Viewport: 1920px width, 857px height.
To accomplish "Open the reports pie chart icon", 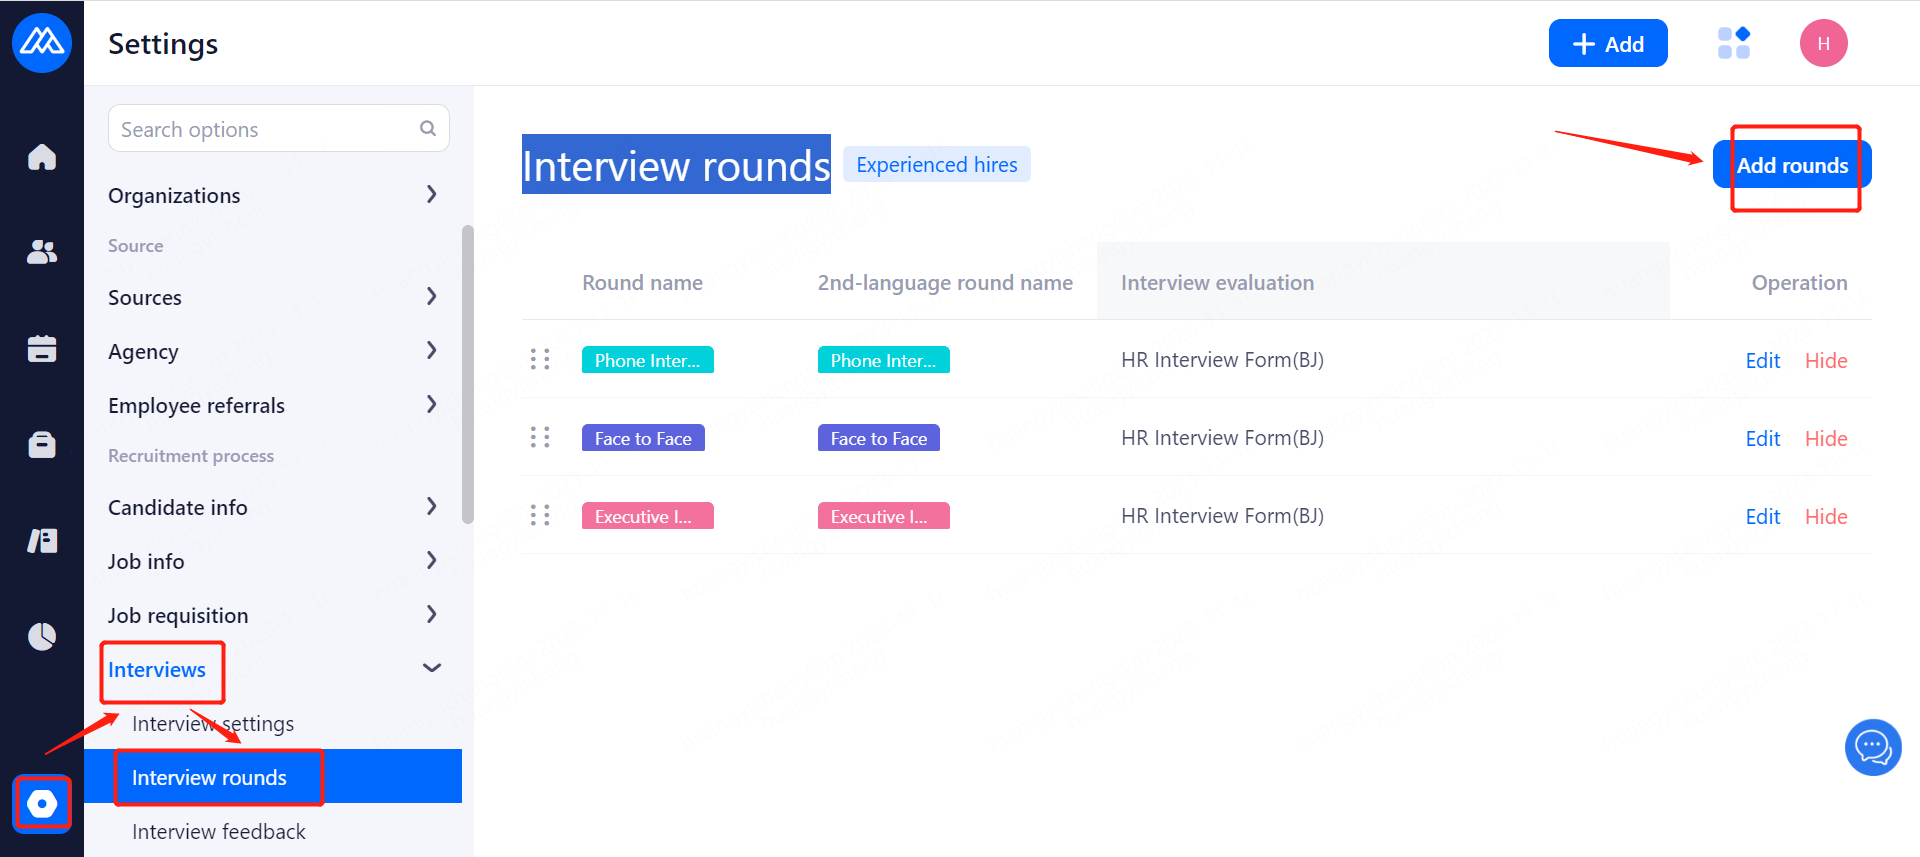I will (42, 636).
